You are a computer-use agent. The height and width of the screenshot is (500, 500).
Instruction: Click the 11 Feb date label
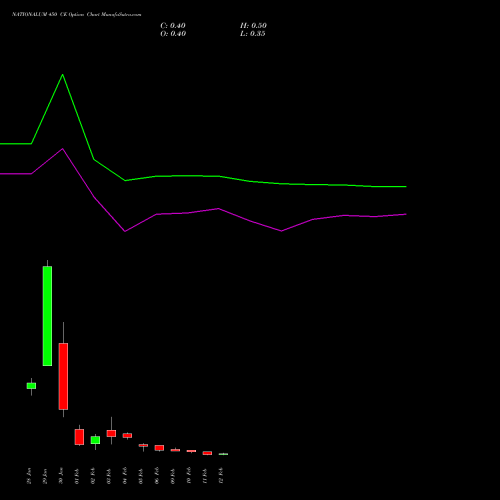pyautogui.click(x=205, y=476)
